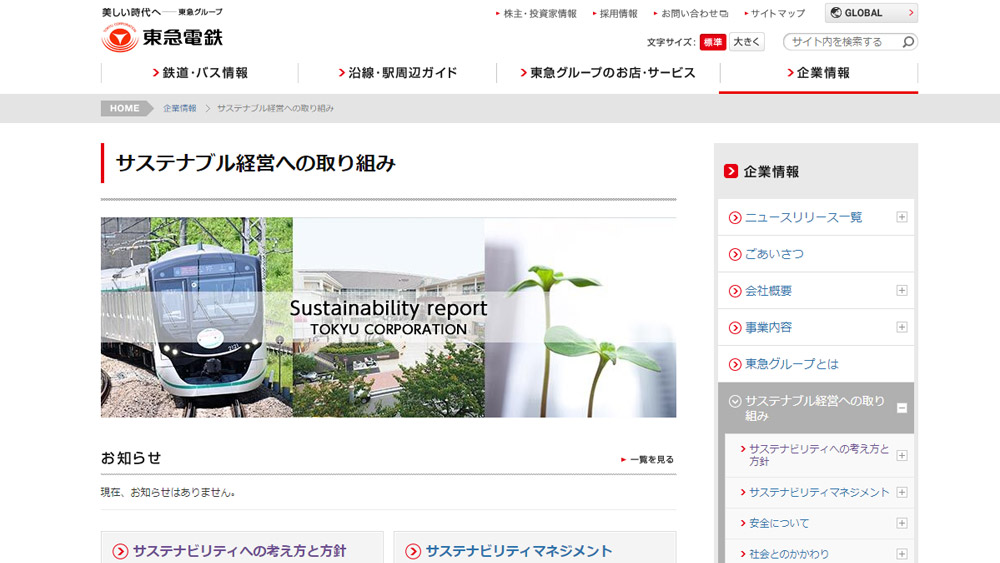Click circle arrow icon next to ごあいさつ
This screenshot has width=1000, height=563.
click(735, 254)
